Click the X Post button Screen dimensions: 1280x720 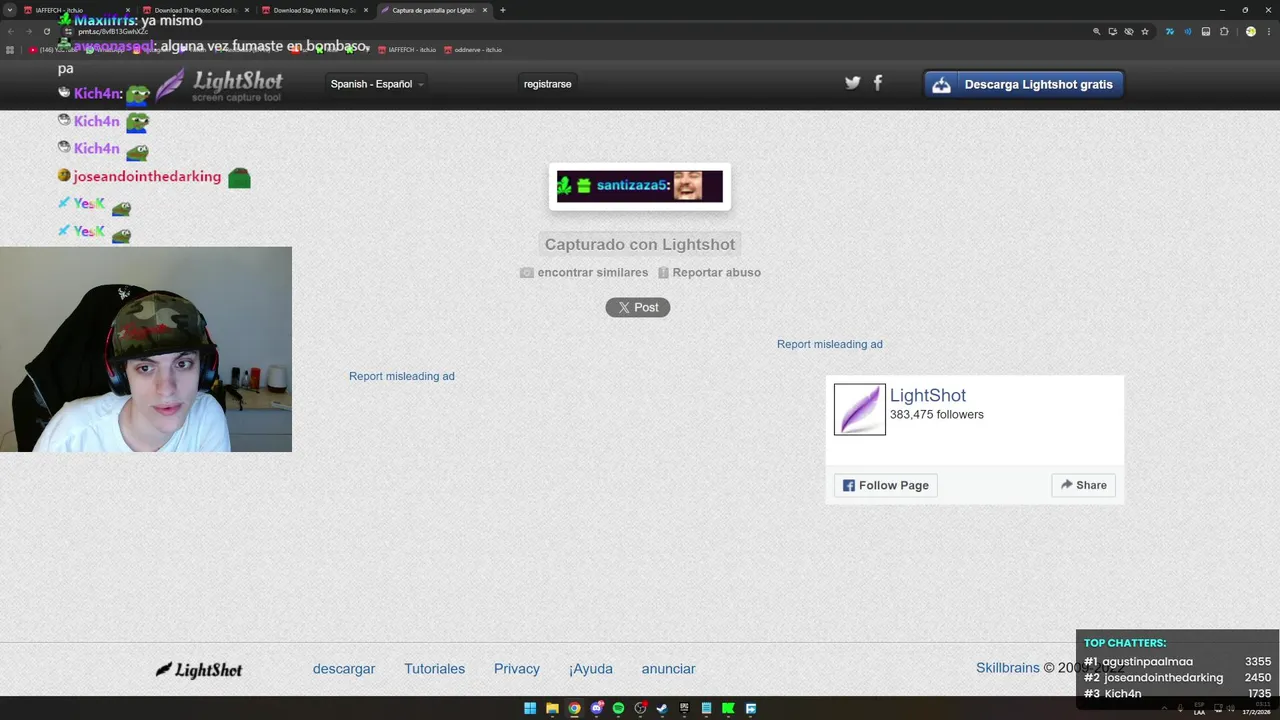[x=638, y=307]
